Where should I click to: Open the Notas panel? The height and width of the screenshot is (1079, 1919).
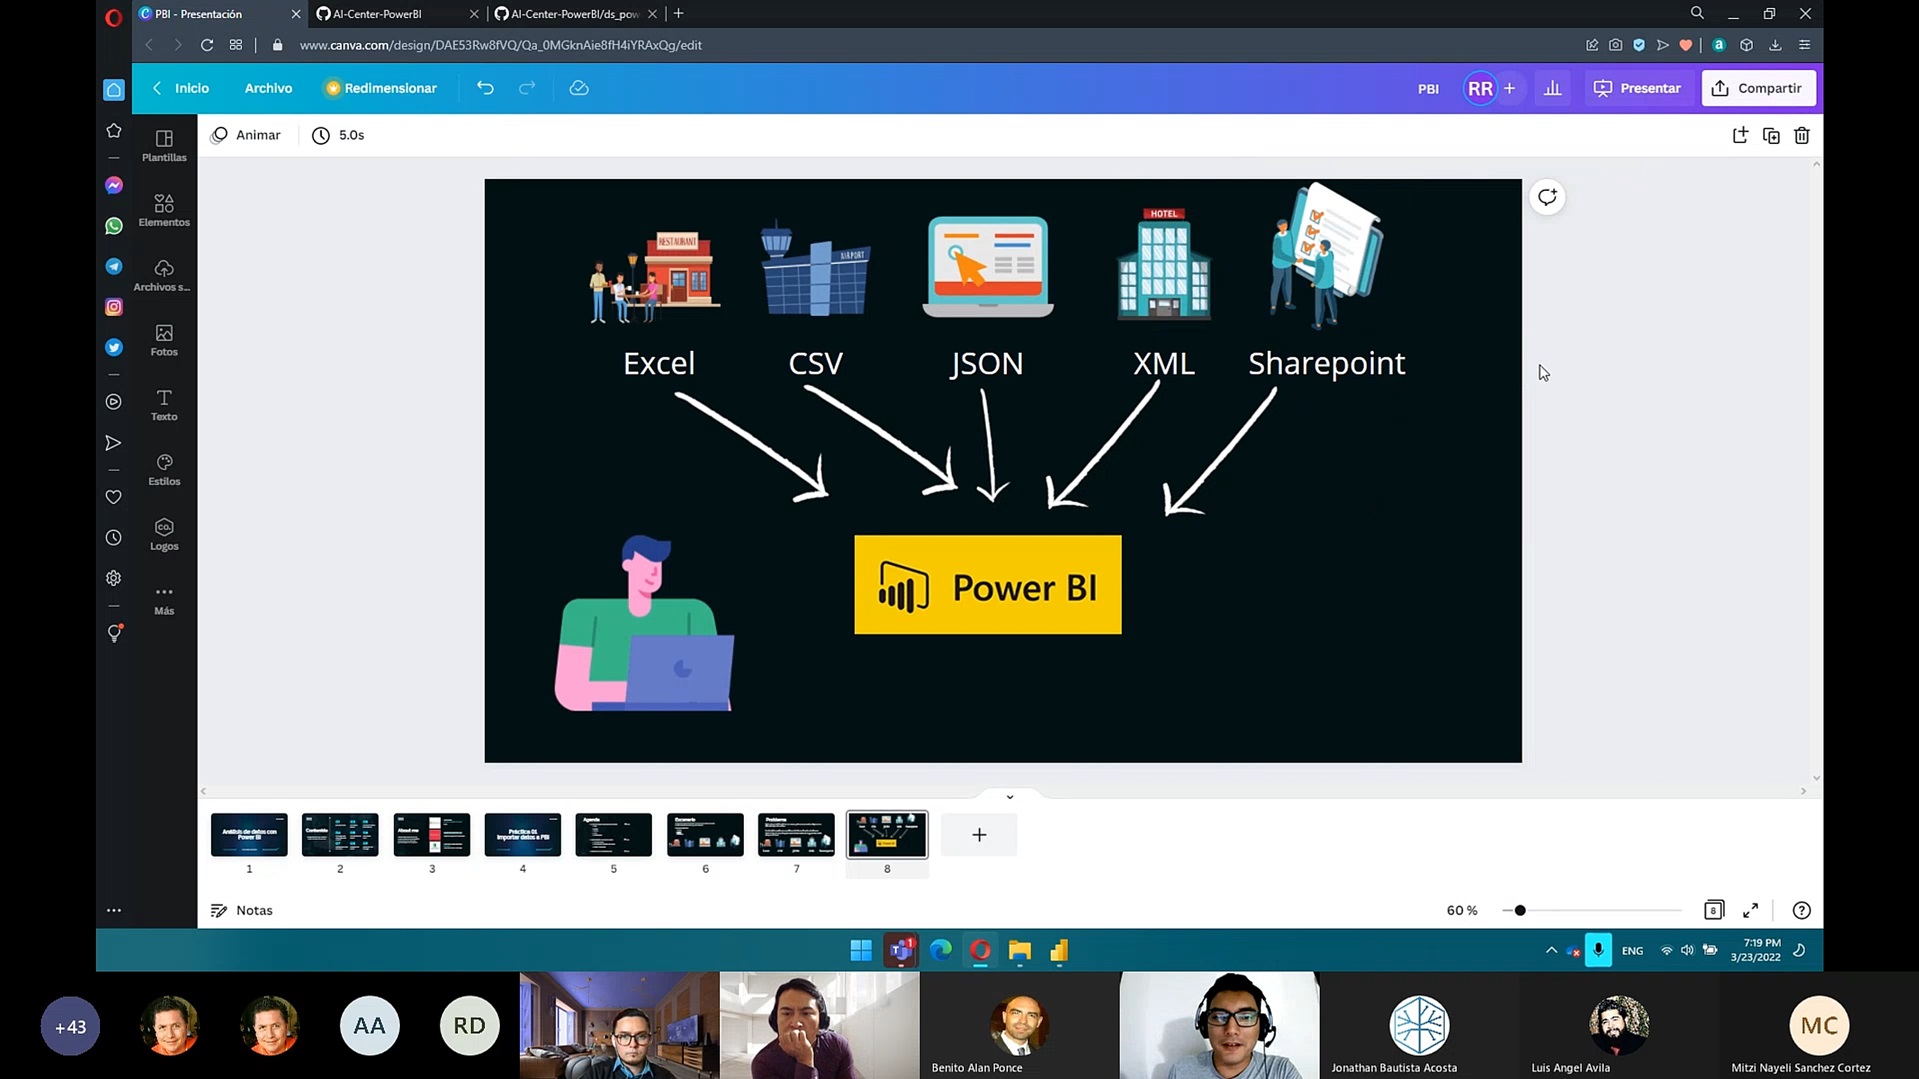point(242,910)
